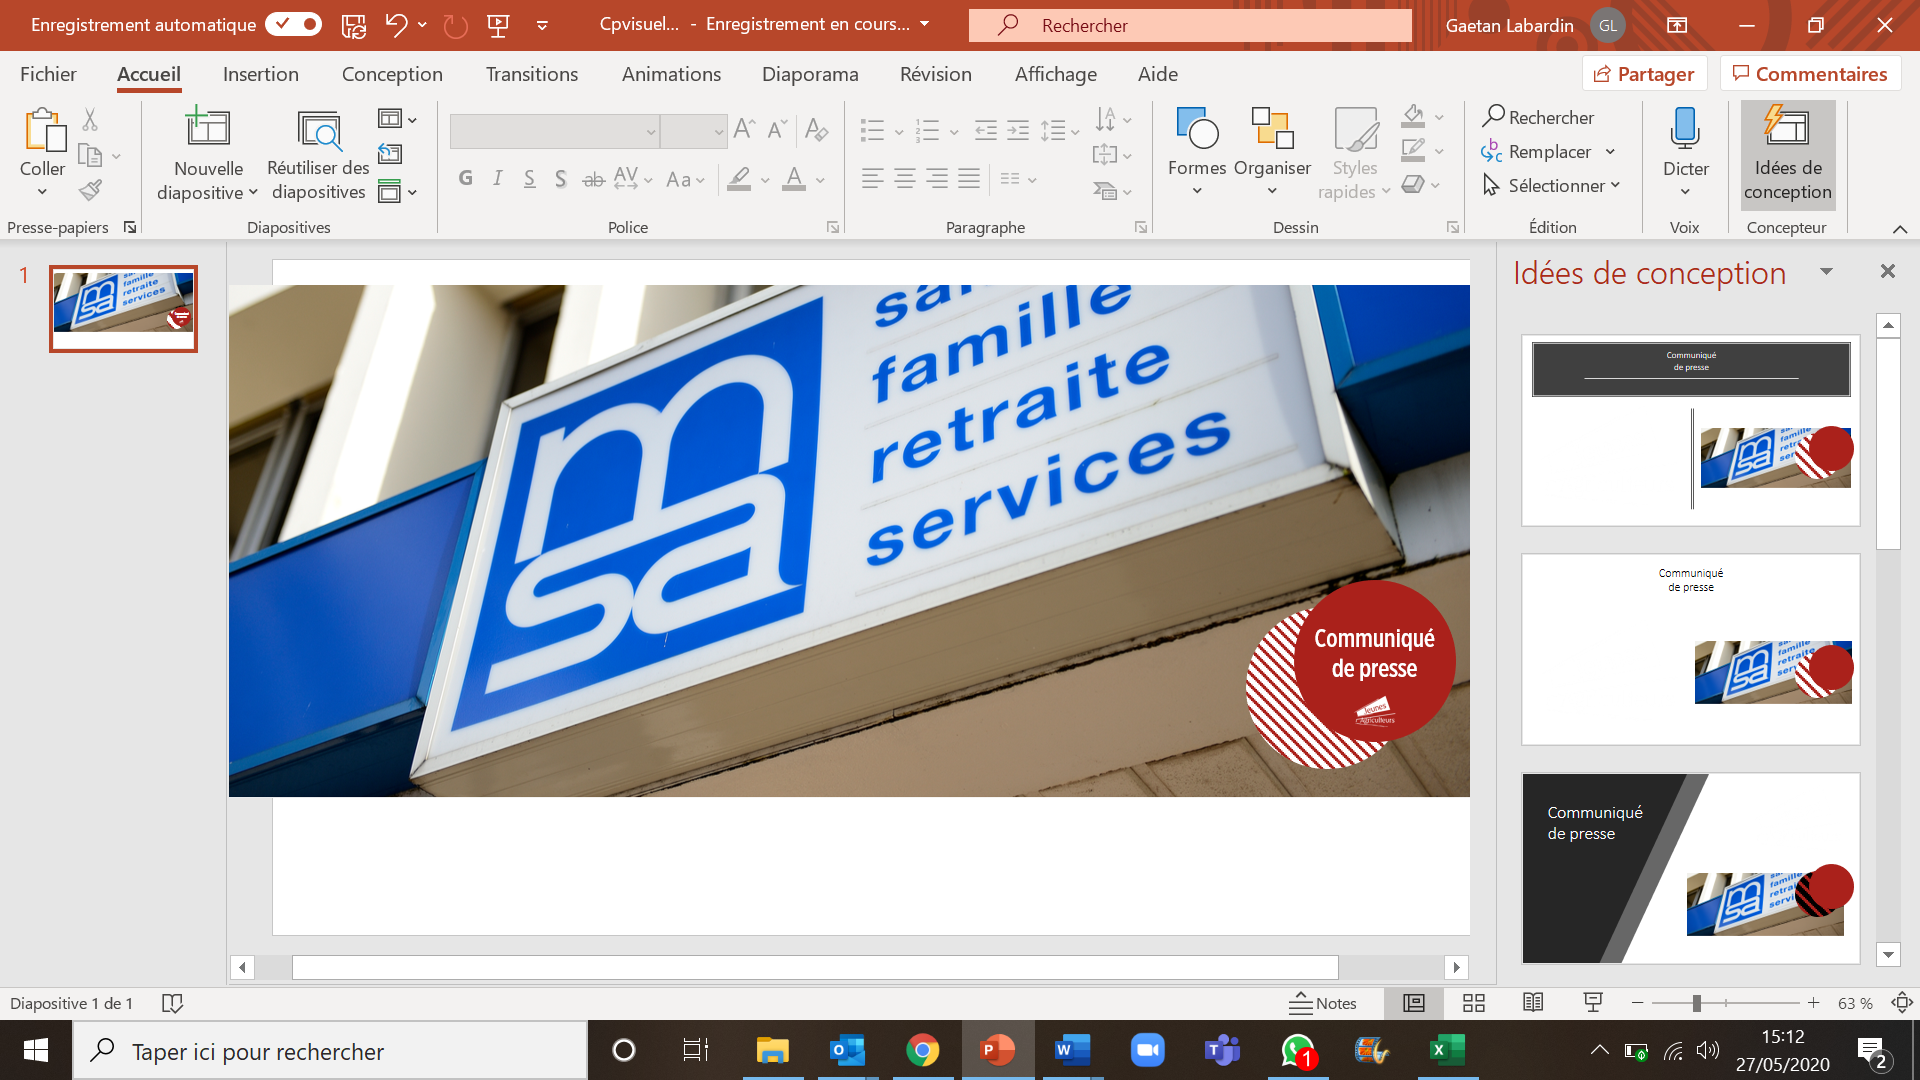Screen dimensions: 1920x1080
Task: Click the Idées de conception button
Action: [x=1788, y=155]
